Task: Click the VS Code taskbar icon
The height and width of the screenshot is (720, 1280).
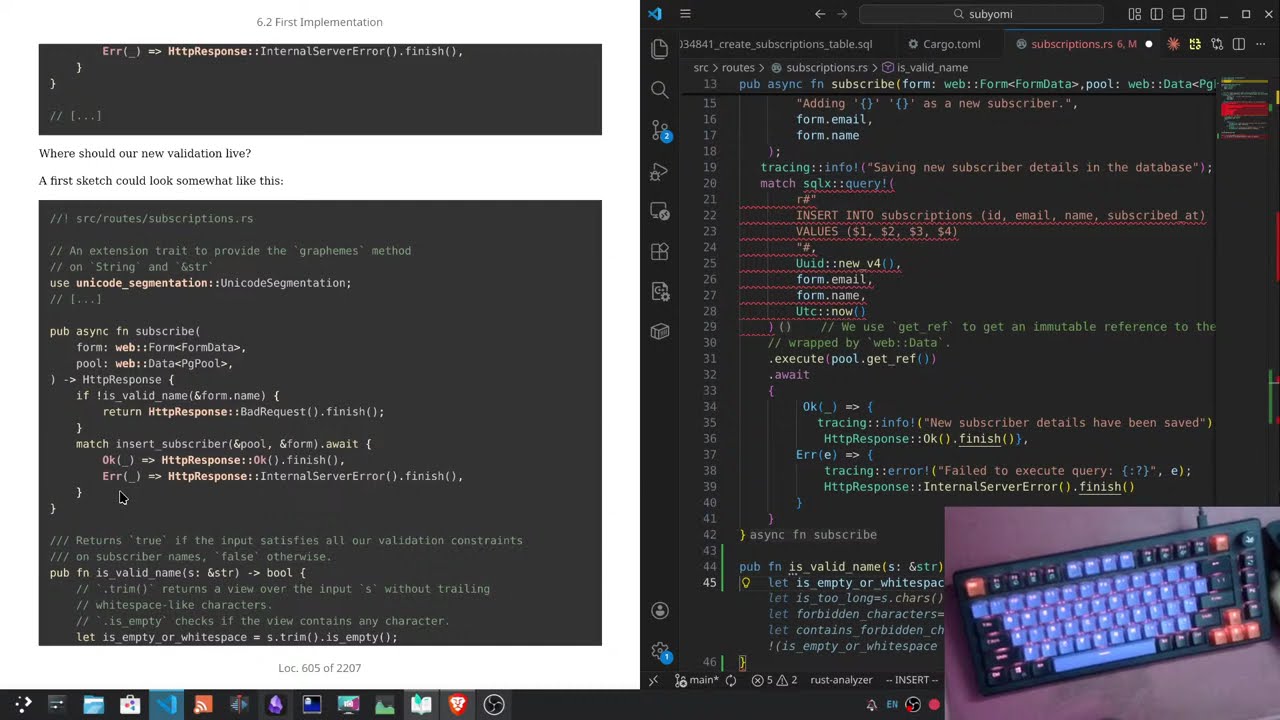Action: [166, 705]
